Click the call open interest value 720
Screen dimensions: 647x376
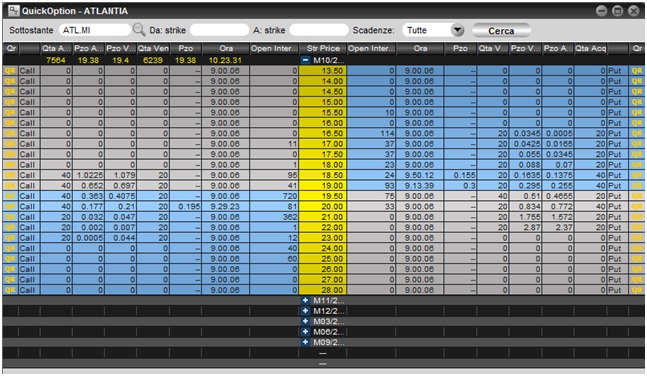click(x=274, y=196)
